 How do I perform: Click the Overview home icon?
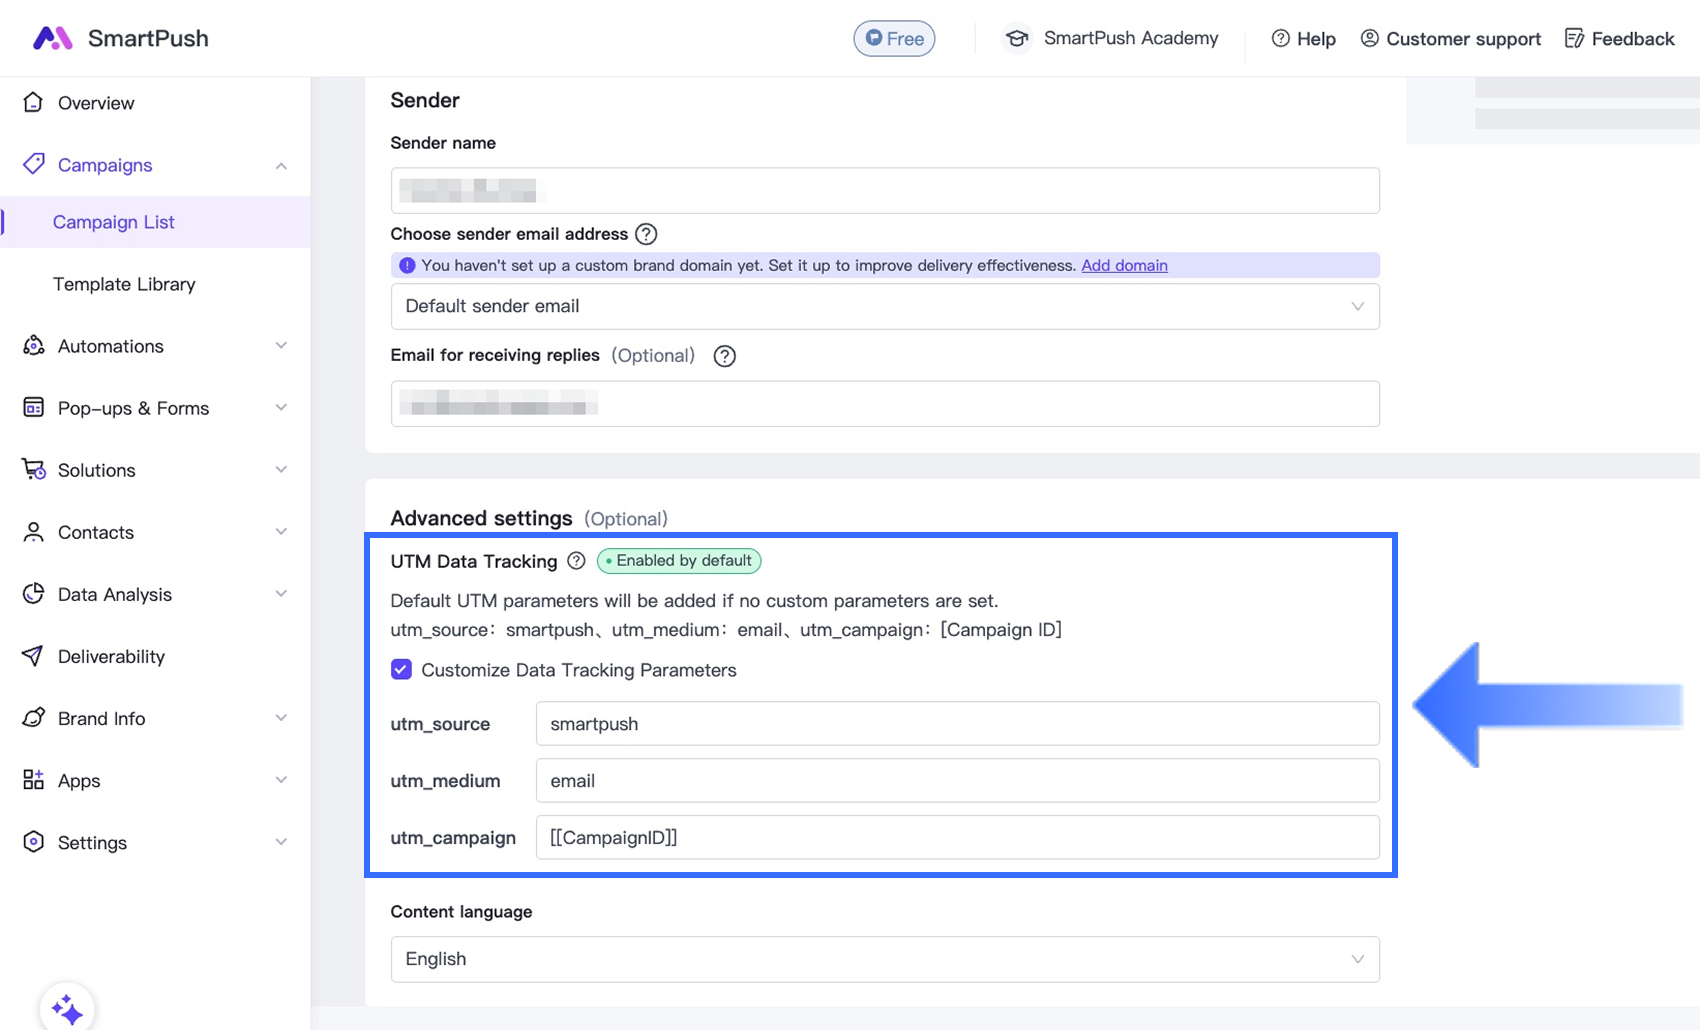pyautogui.click(x=33, y=102)
